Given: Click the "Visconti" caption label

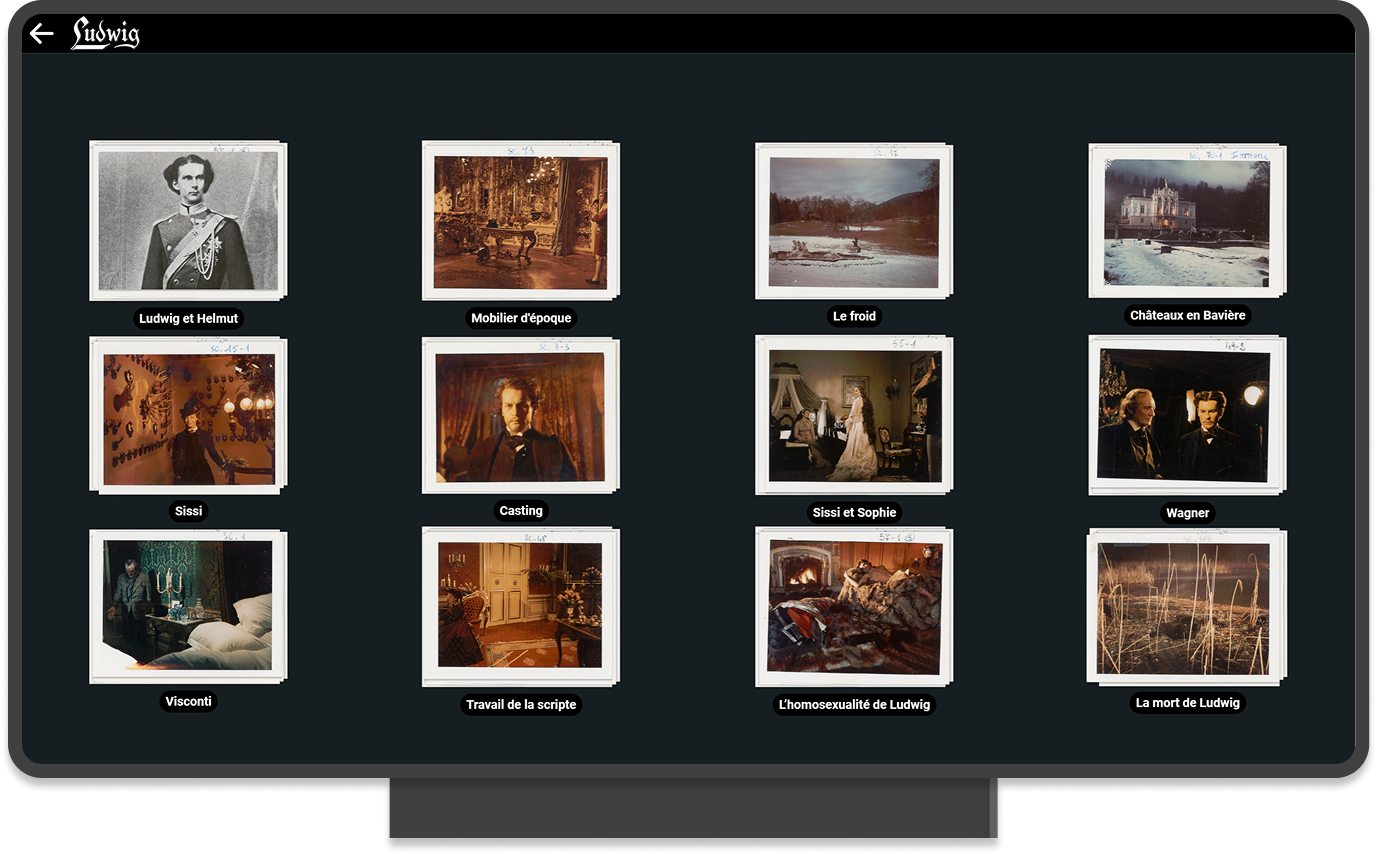Looking at the screenshot, I should (188, 701).
